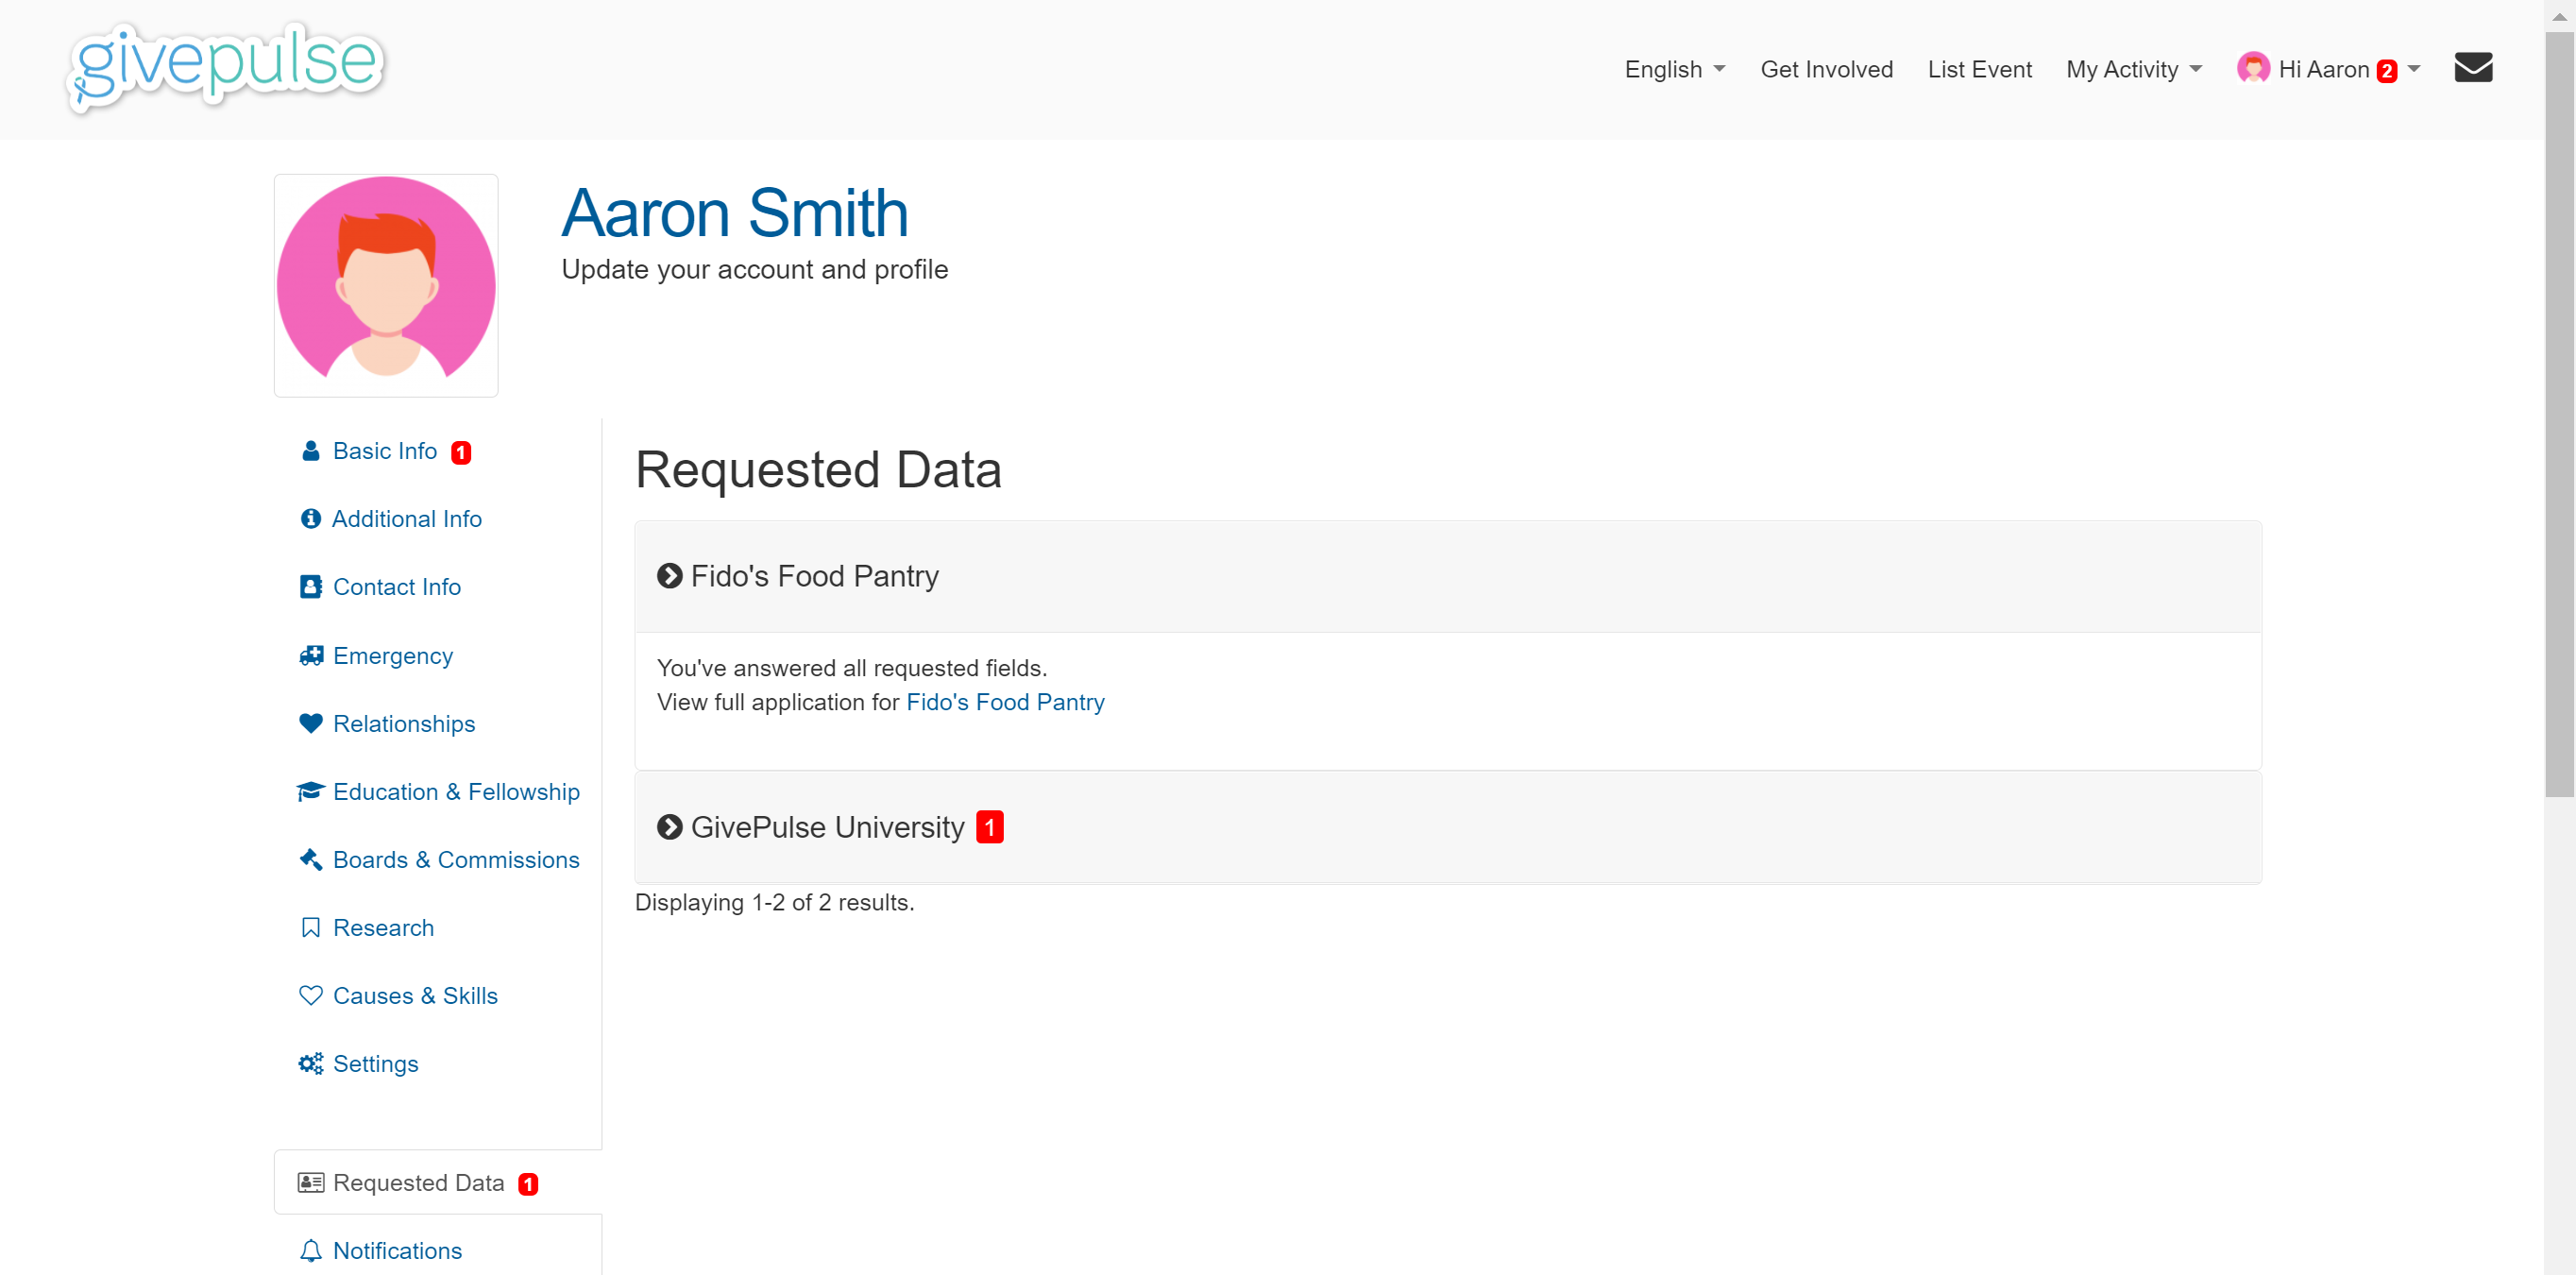The width and height of the screenshot is (2576, 1275).
Task: Click Aaron's large profile picture
Action: pos(386,286)
